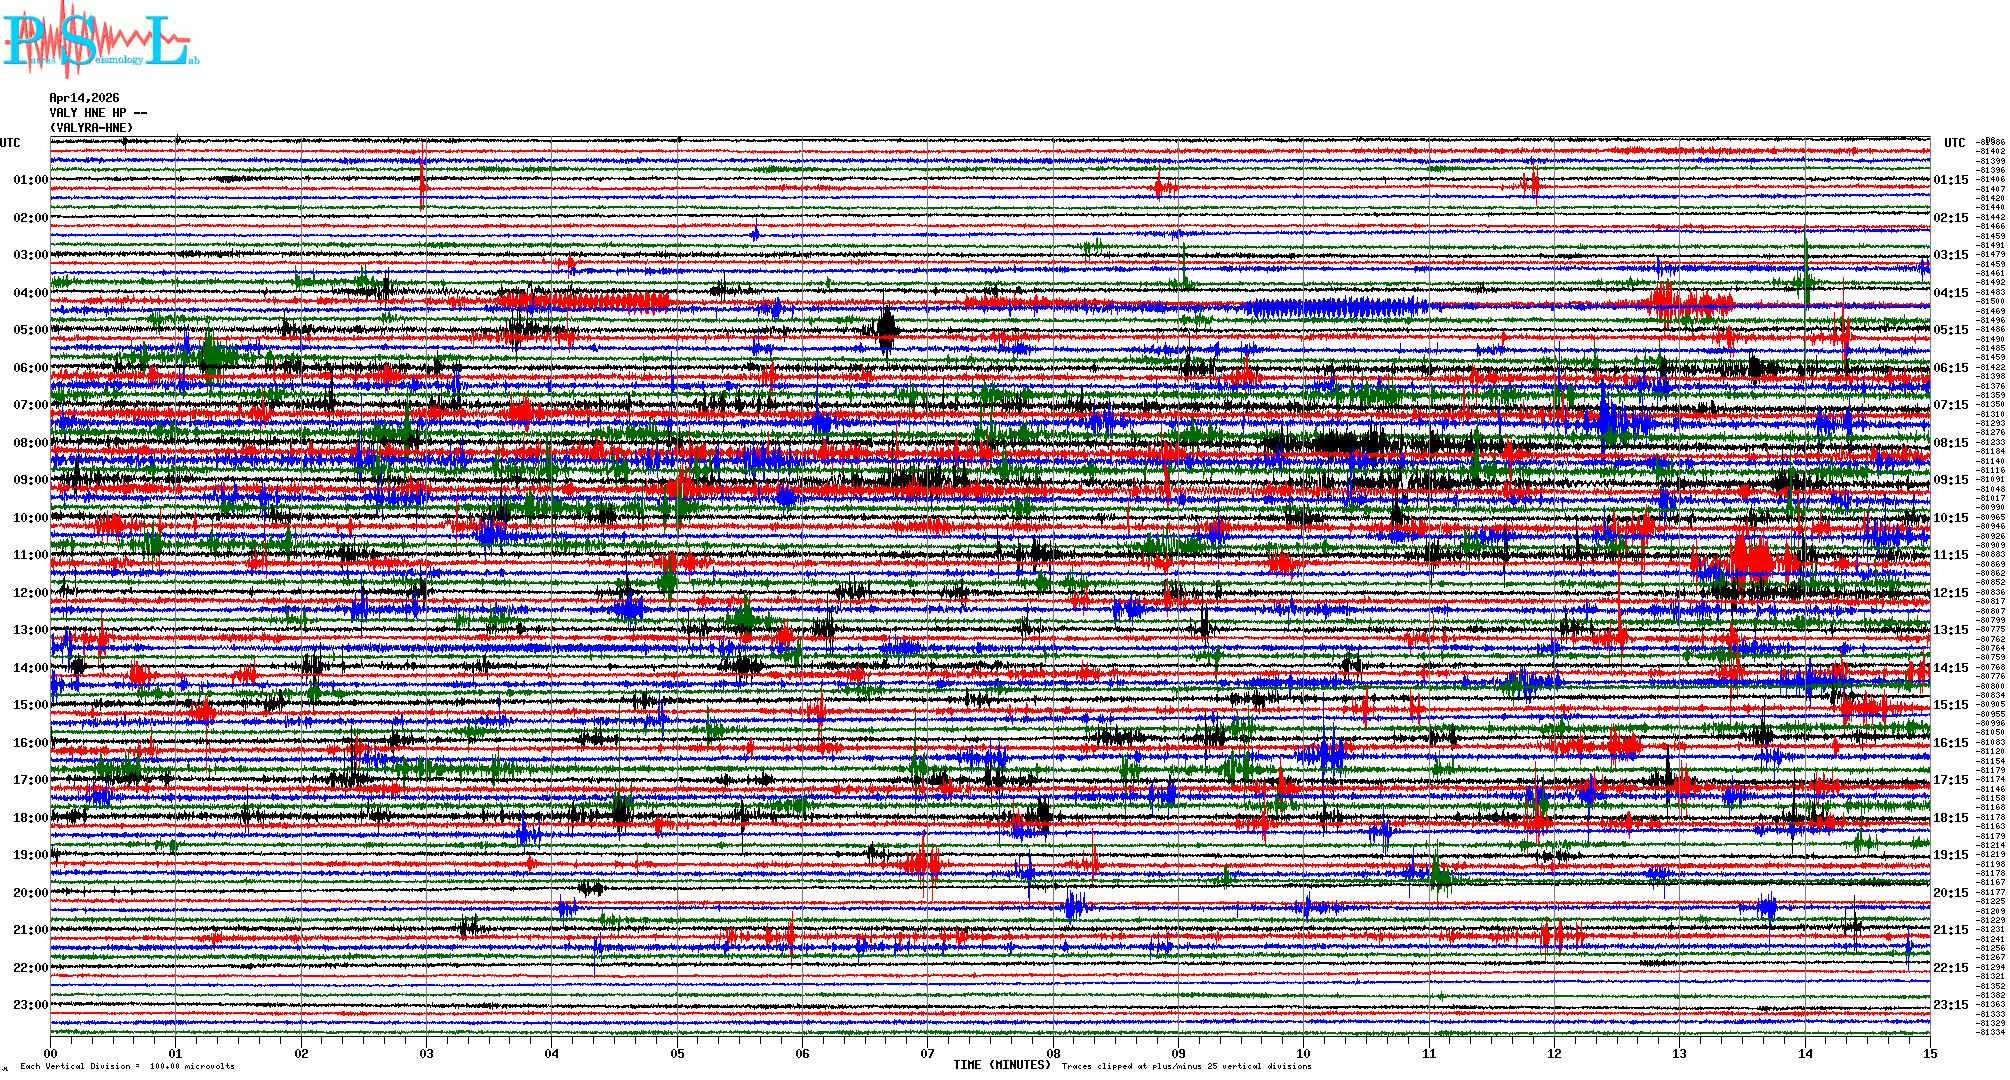Click the 15 minute tick on bottom axis
This screenshot has height=1080, width=2010.
1930,1053
